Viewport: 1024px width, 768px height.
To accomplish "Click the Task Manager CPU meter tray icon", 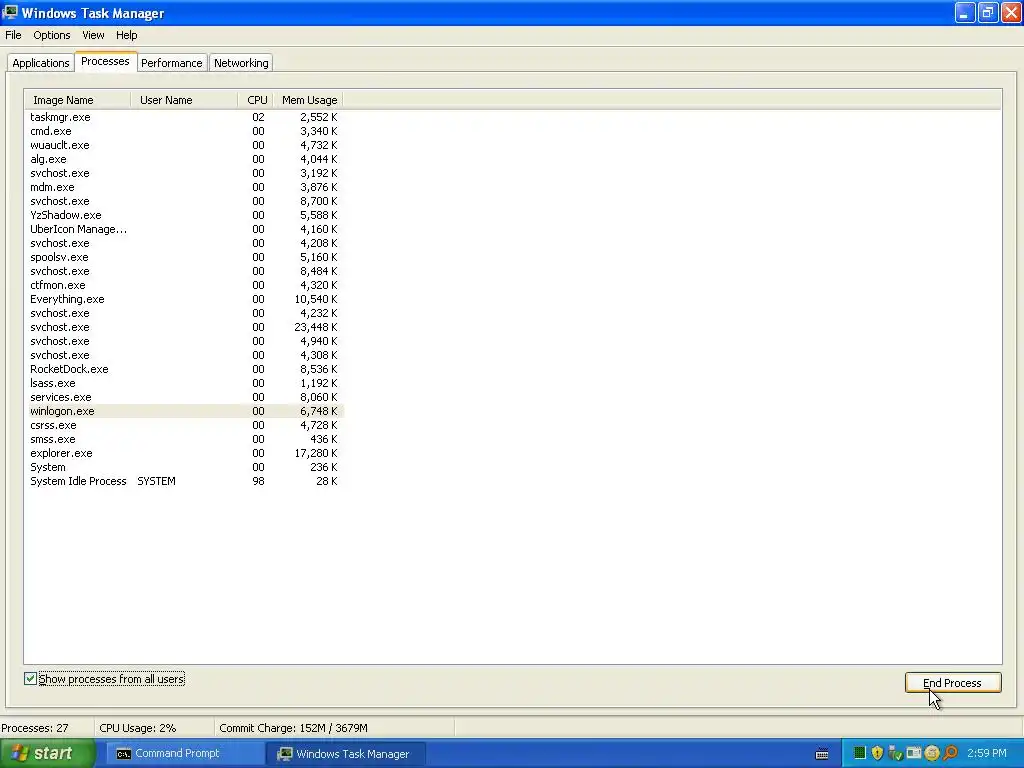I will [860, 753].
